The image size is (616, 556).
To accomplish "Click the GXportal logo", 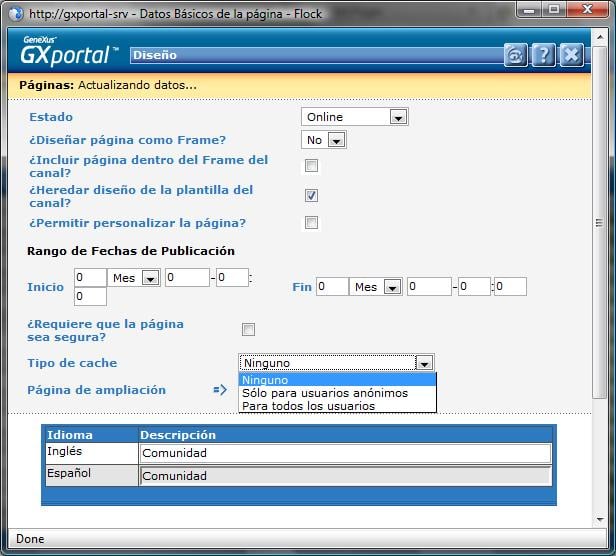I will [x=68, y=52].
